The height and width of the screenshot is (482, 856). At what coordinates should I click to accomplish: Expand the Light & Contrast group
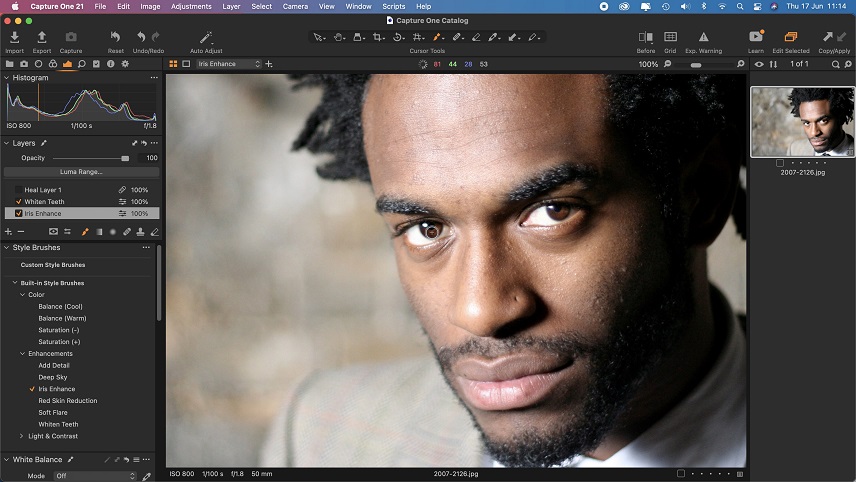[x=22, y=436]
